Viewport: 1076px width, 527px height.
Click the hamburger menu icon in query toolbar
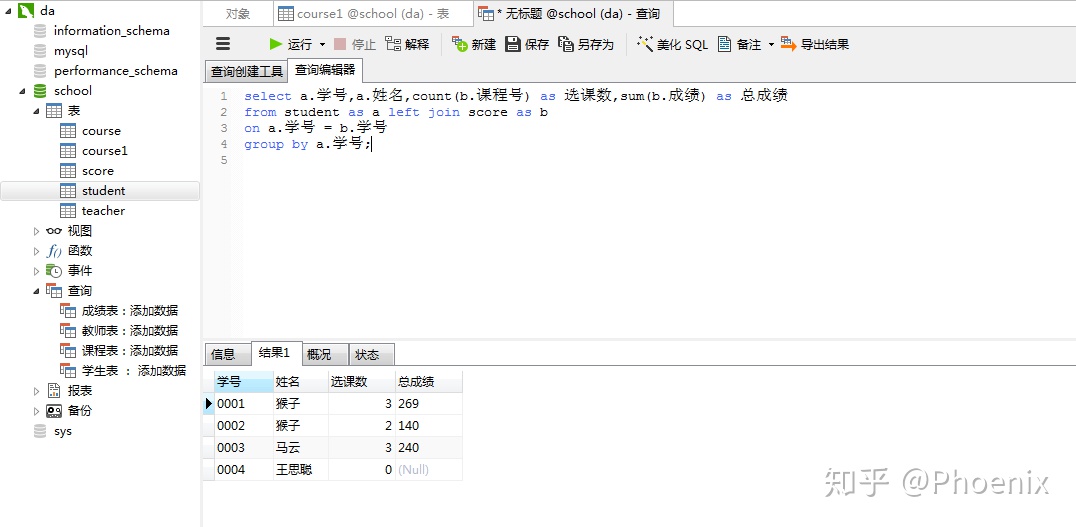click(223, 44)
